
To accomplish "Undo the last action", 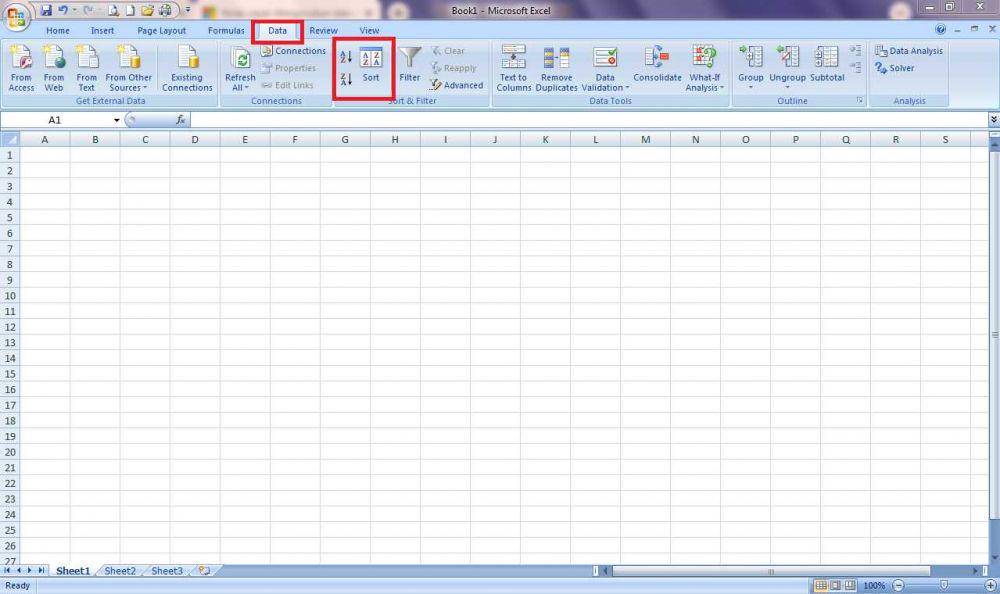I will pyautogui.click(x=62, y=10).
